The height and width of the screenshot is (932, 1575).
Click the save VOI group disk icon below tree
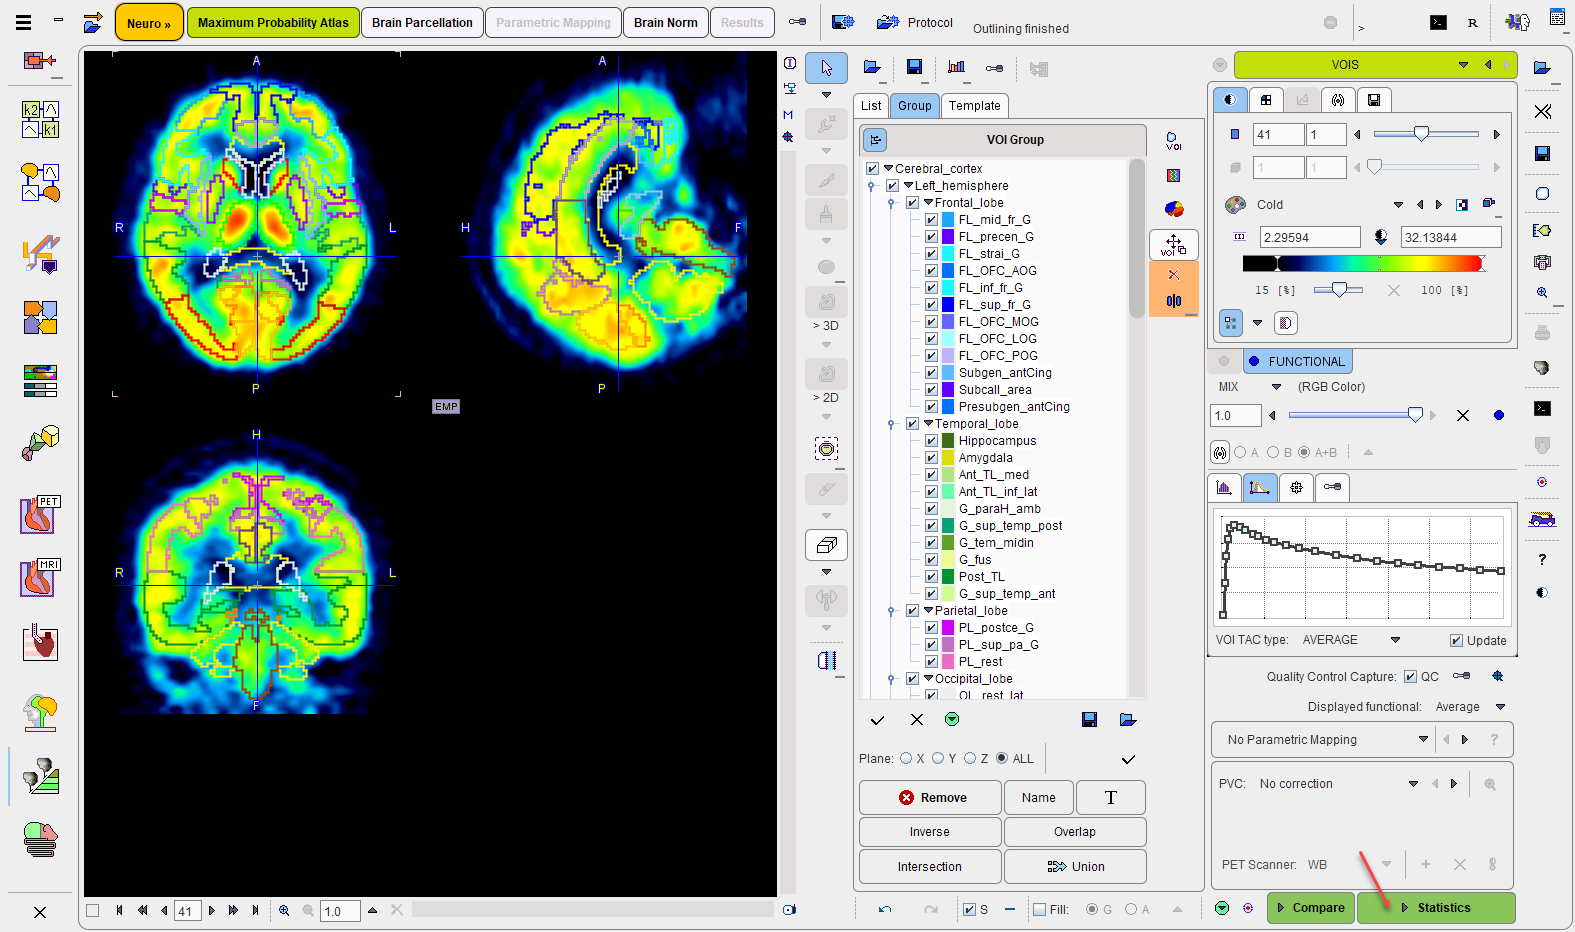tap(1090, 719)
